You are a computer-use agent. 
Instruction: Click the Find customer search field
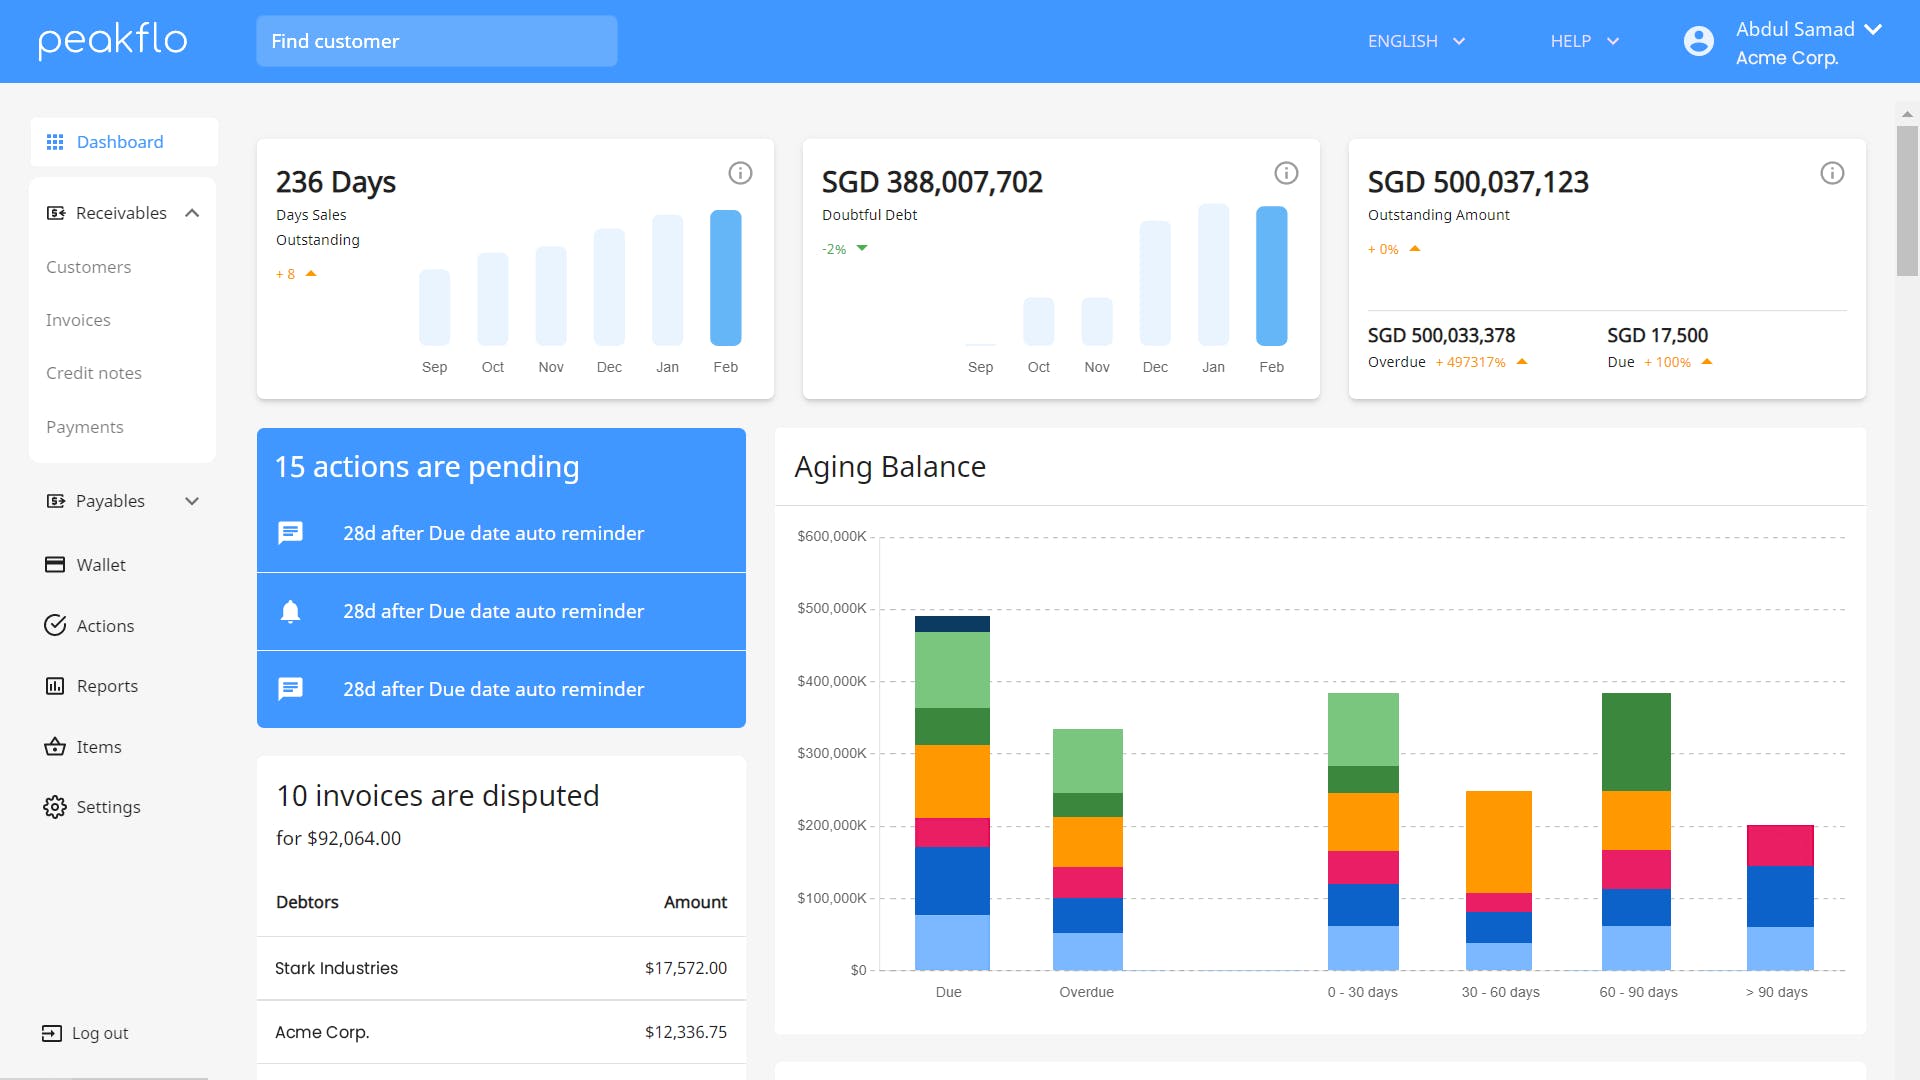pos(437,41)
